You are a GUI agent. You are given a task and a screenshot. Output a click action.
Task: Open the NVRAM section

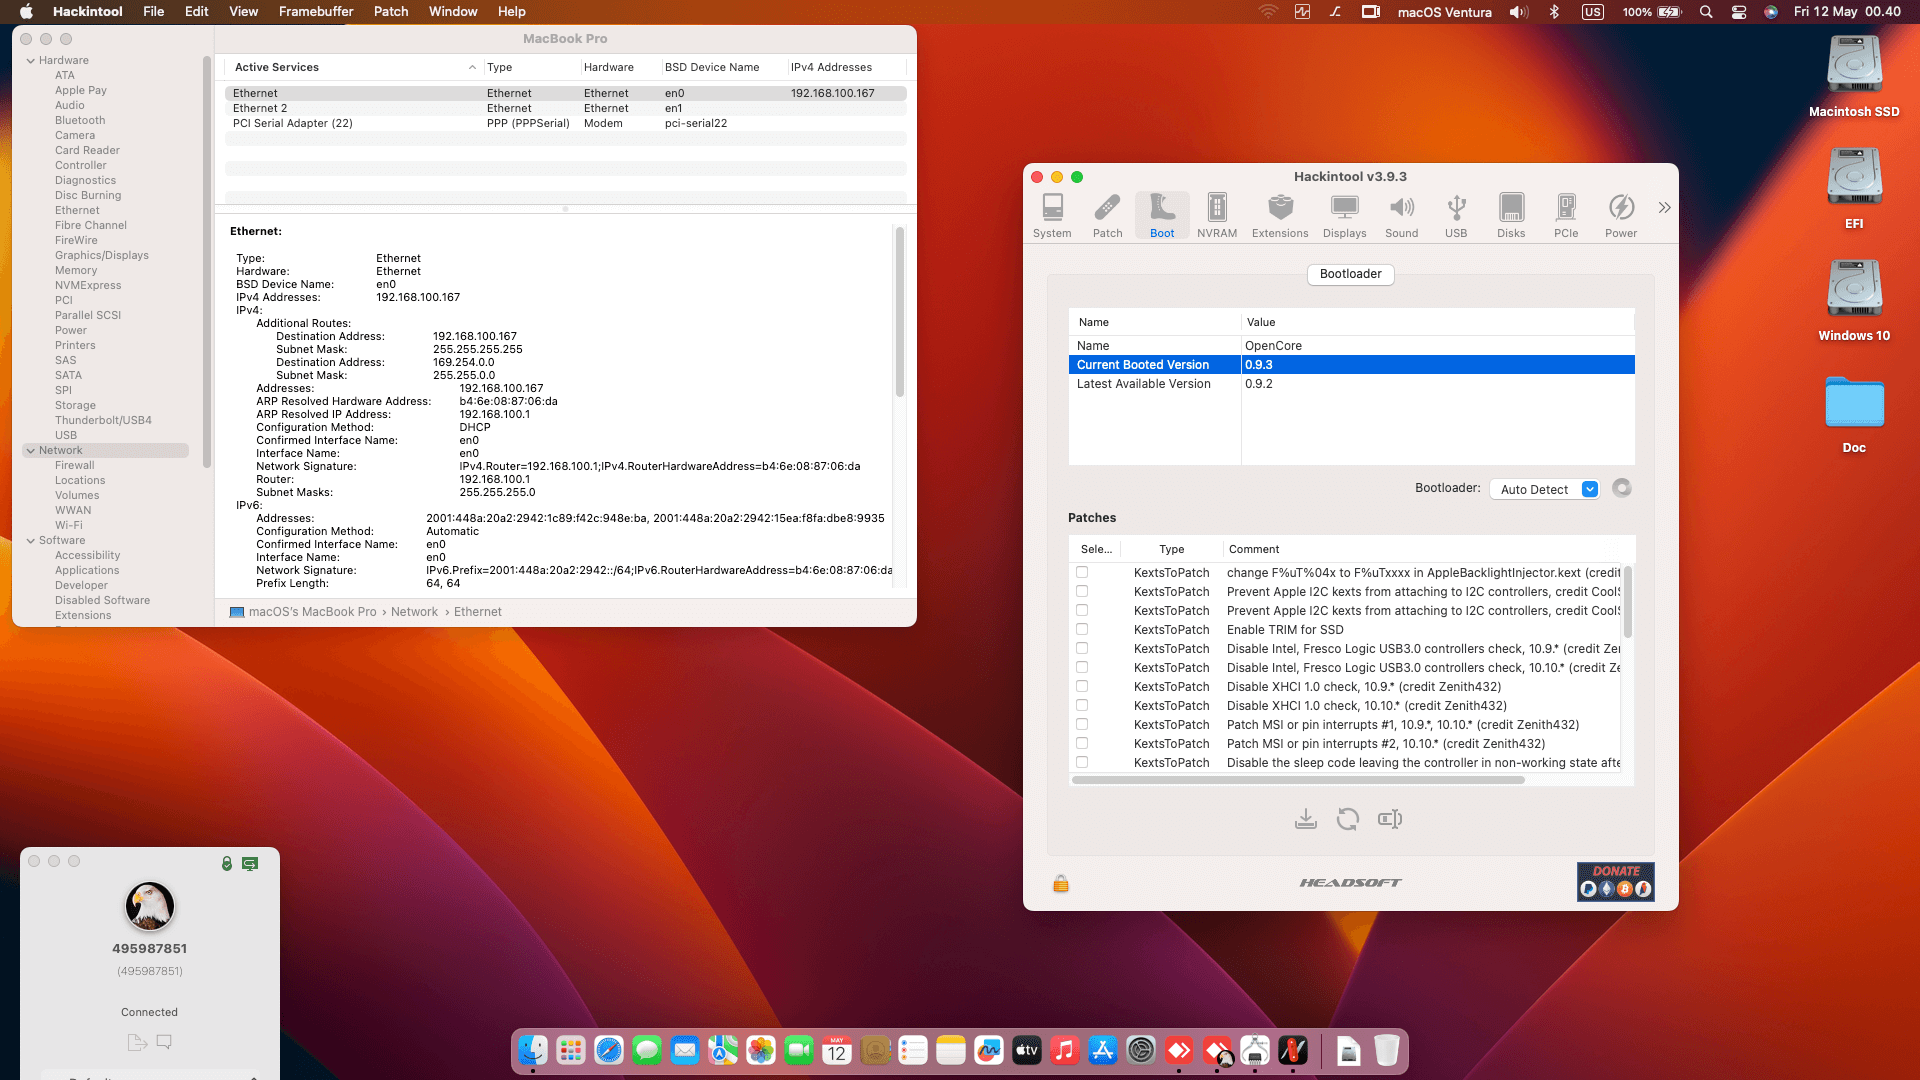tap(1216, 212)
